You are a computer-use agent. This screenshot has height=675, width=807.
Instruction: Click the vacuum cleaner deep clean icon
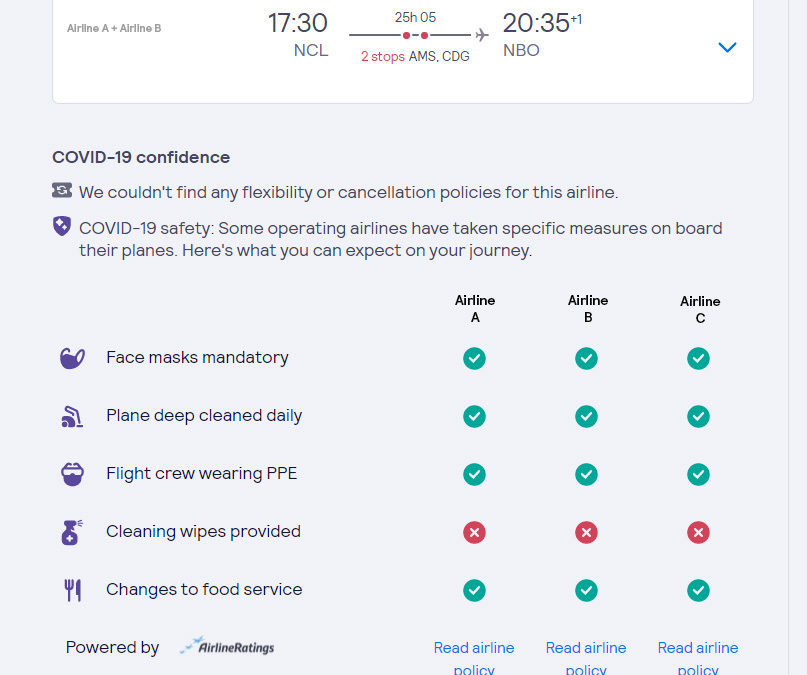(x=72, y=416)
